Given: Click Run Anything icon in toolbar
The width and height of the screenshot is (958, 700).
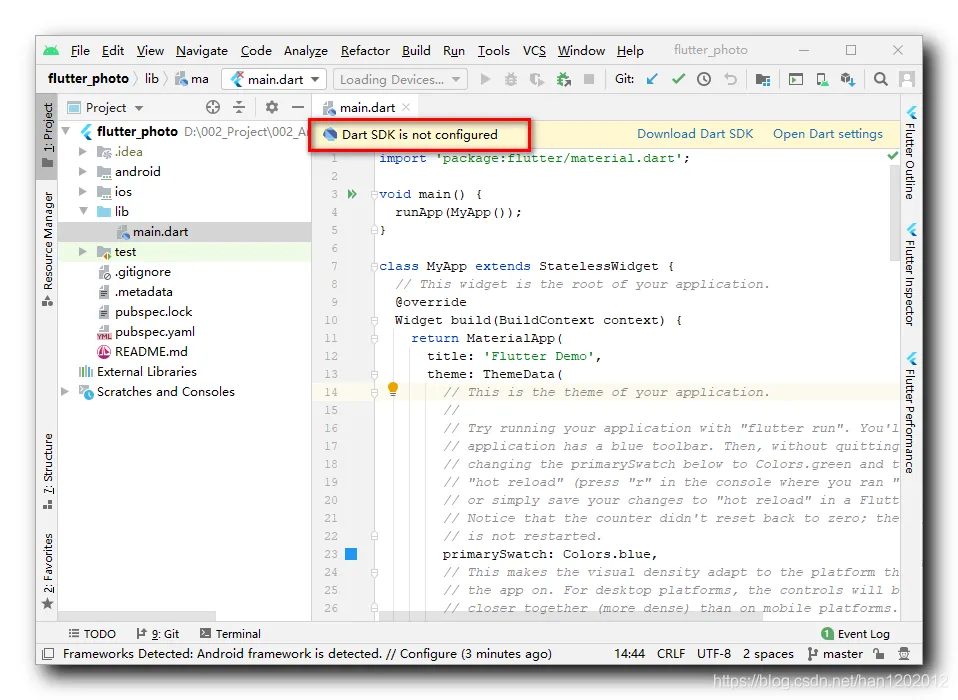Looking at the screenshot, I should click(x=795, y=79).
